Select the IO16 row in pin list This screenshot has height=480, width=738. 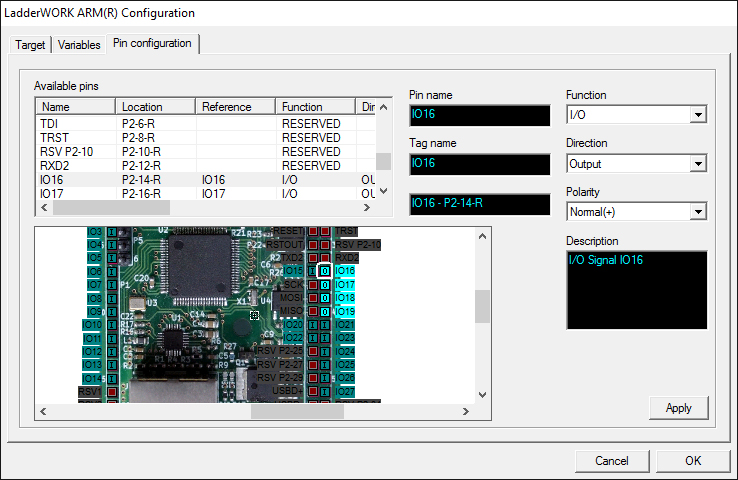point(206,180)
